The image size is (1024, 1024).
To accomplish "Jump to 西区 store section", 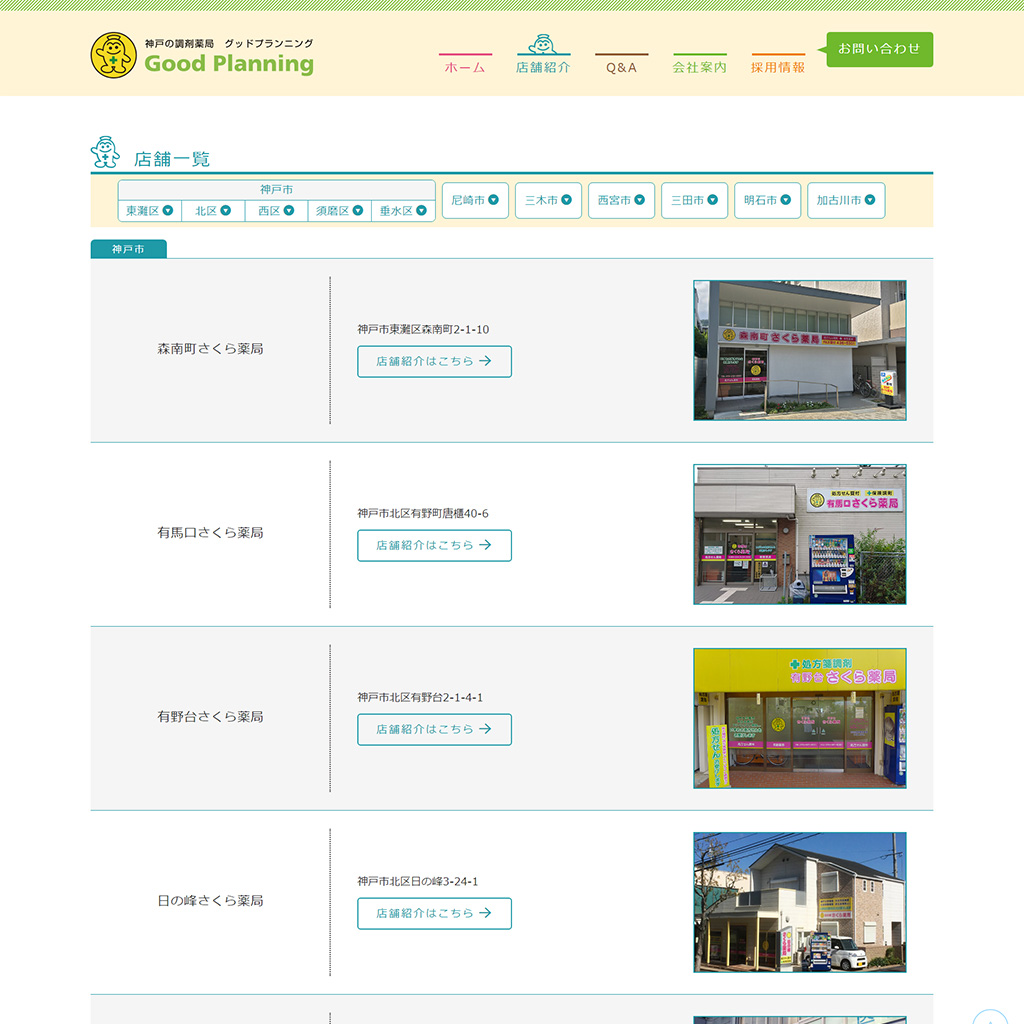I will tap(276, 210).
